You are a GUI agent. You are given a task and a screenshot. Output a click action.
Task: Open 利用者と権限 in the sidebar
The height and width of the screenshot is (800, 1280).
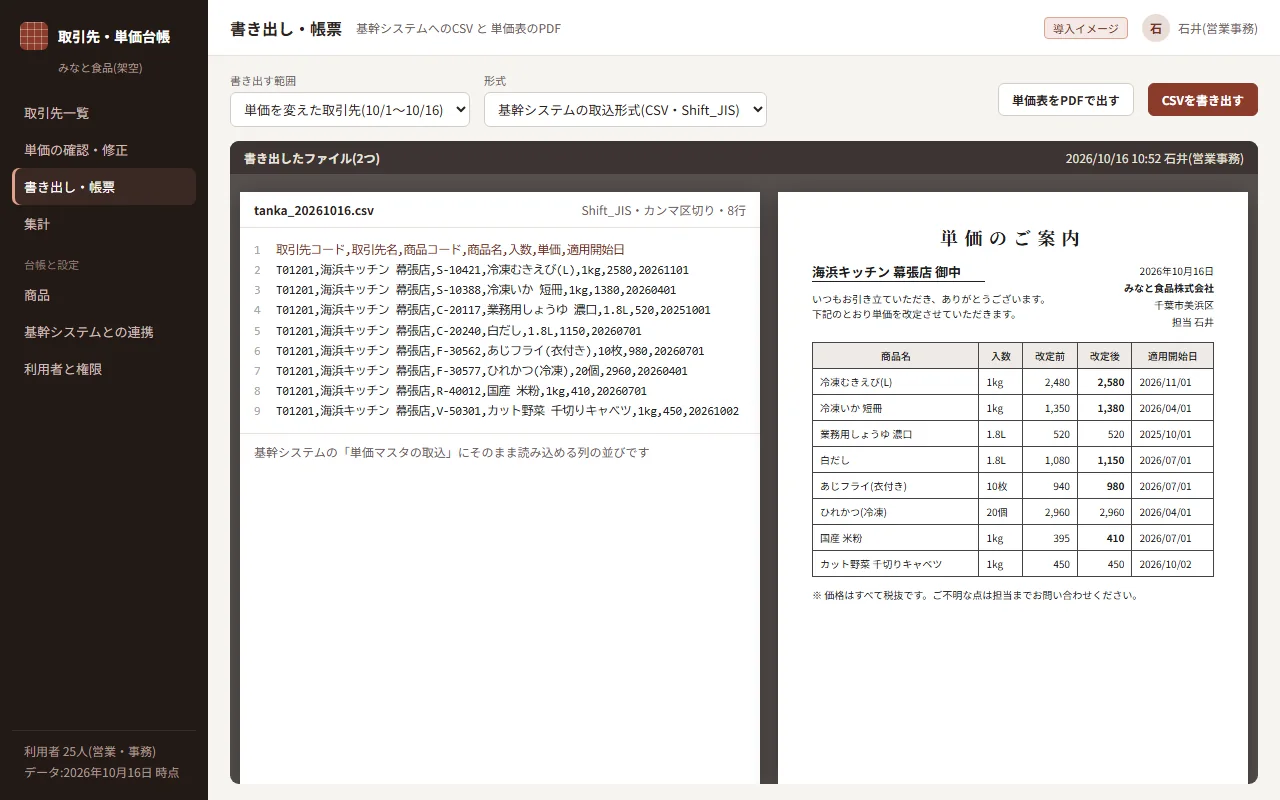(x=104, y=369)
